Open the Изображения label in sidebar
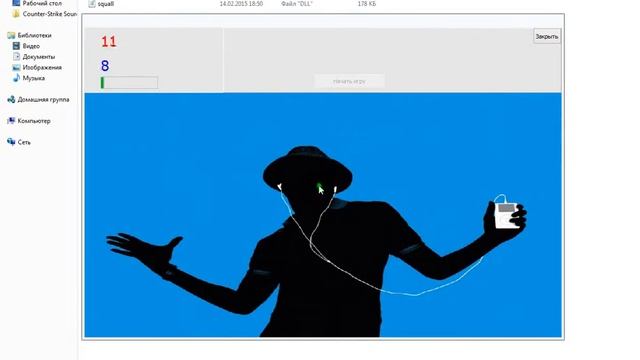 (x=42, y=67)
